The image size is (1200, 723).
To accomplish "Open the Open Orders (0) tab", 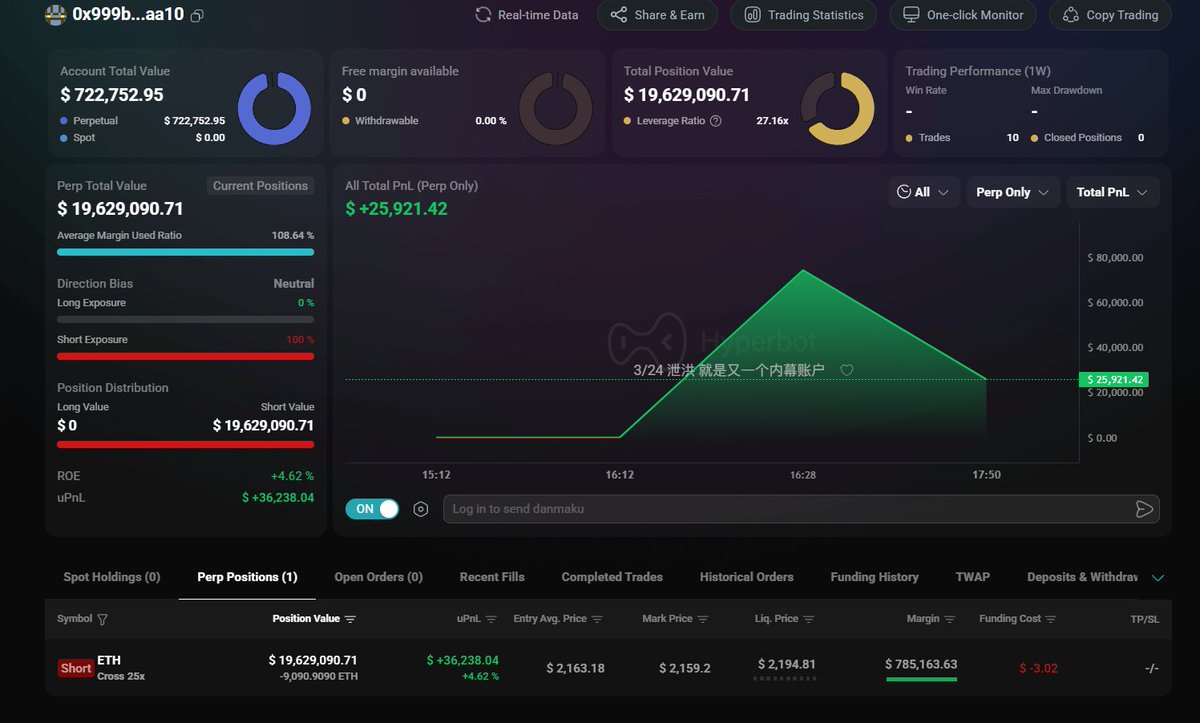I will point(378,577).
